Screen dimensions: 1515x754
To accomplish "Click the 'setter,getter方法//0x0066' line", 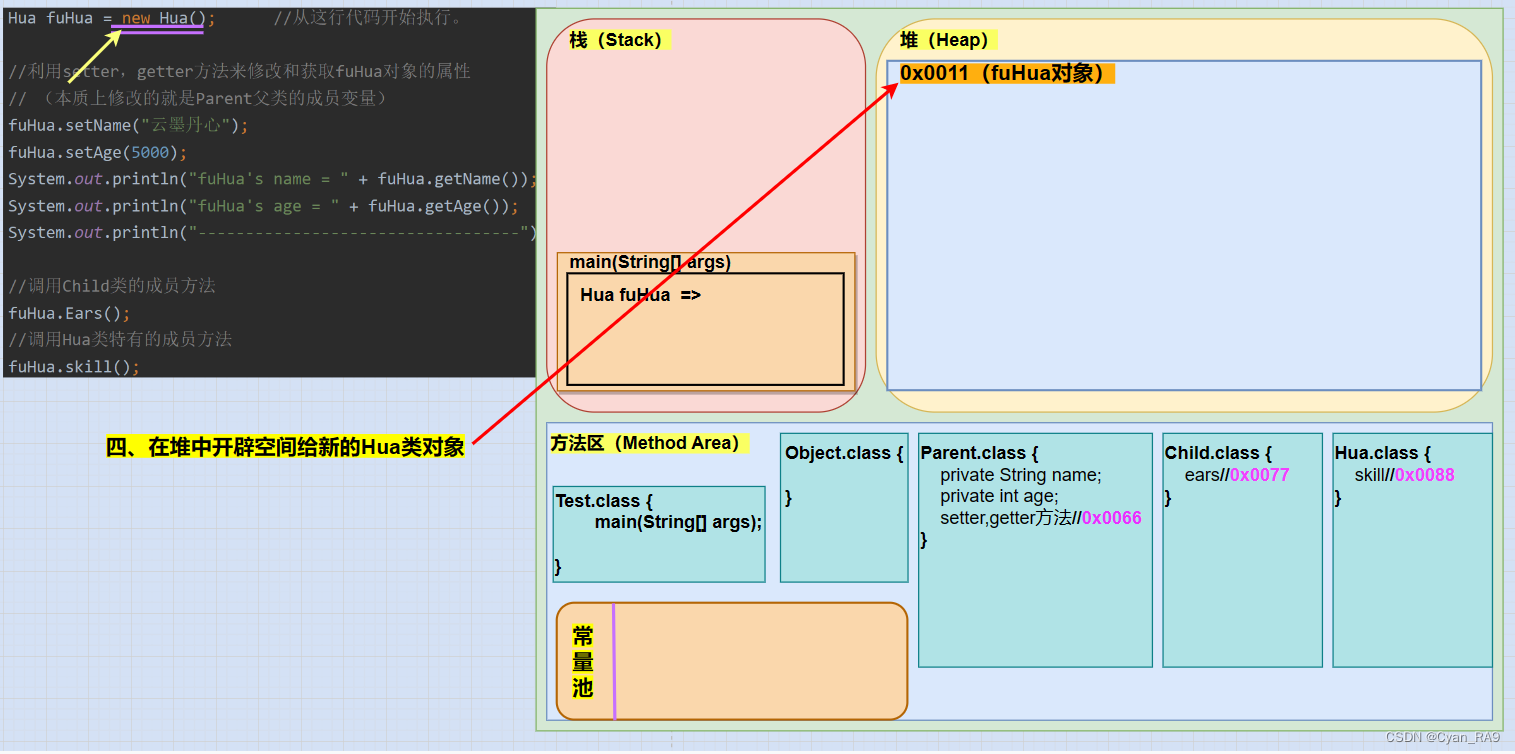I will [1041, 518].
